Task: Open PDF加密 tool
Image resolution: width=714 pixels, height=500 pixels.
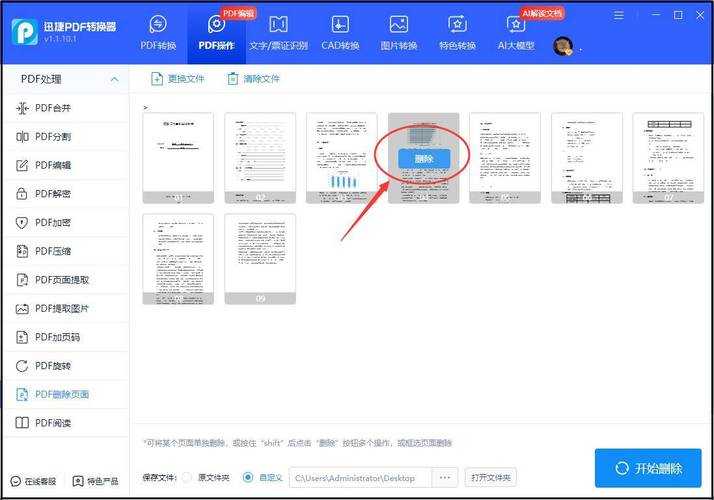Action: click(66, 223)
